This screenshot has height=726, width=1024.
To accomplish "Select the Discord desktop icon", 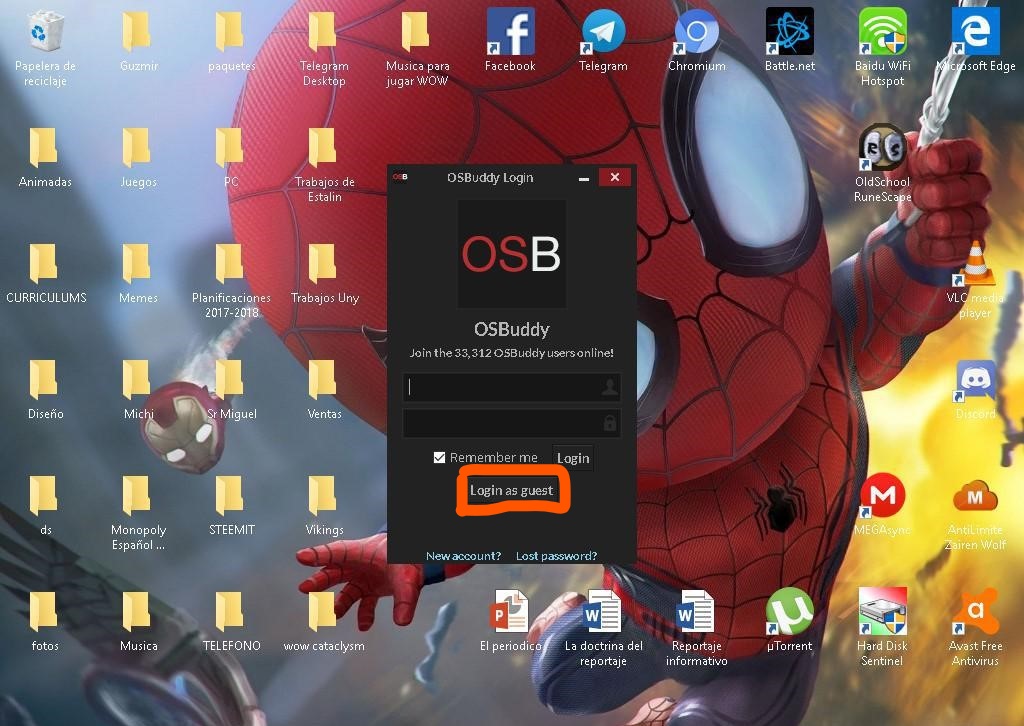I will click(976, 390).
